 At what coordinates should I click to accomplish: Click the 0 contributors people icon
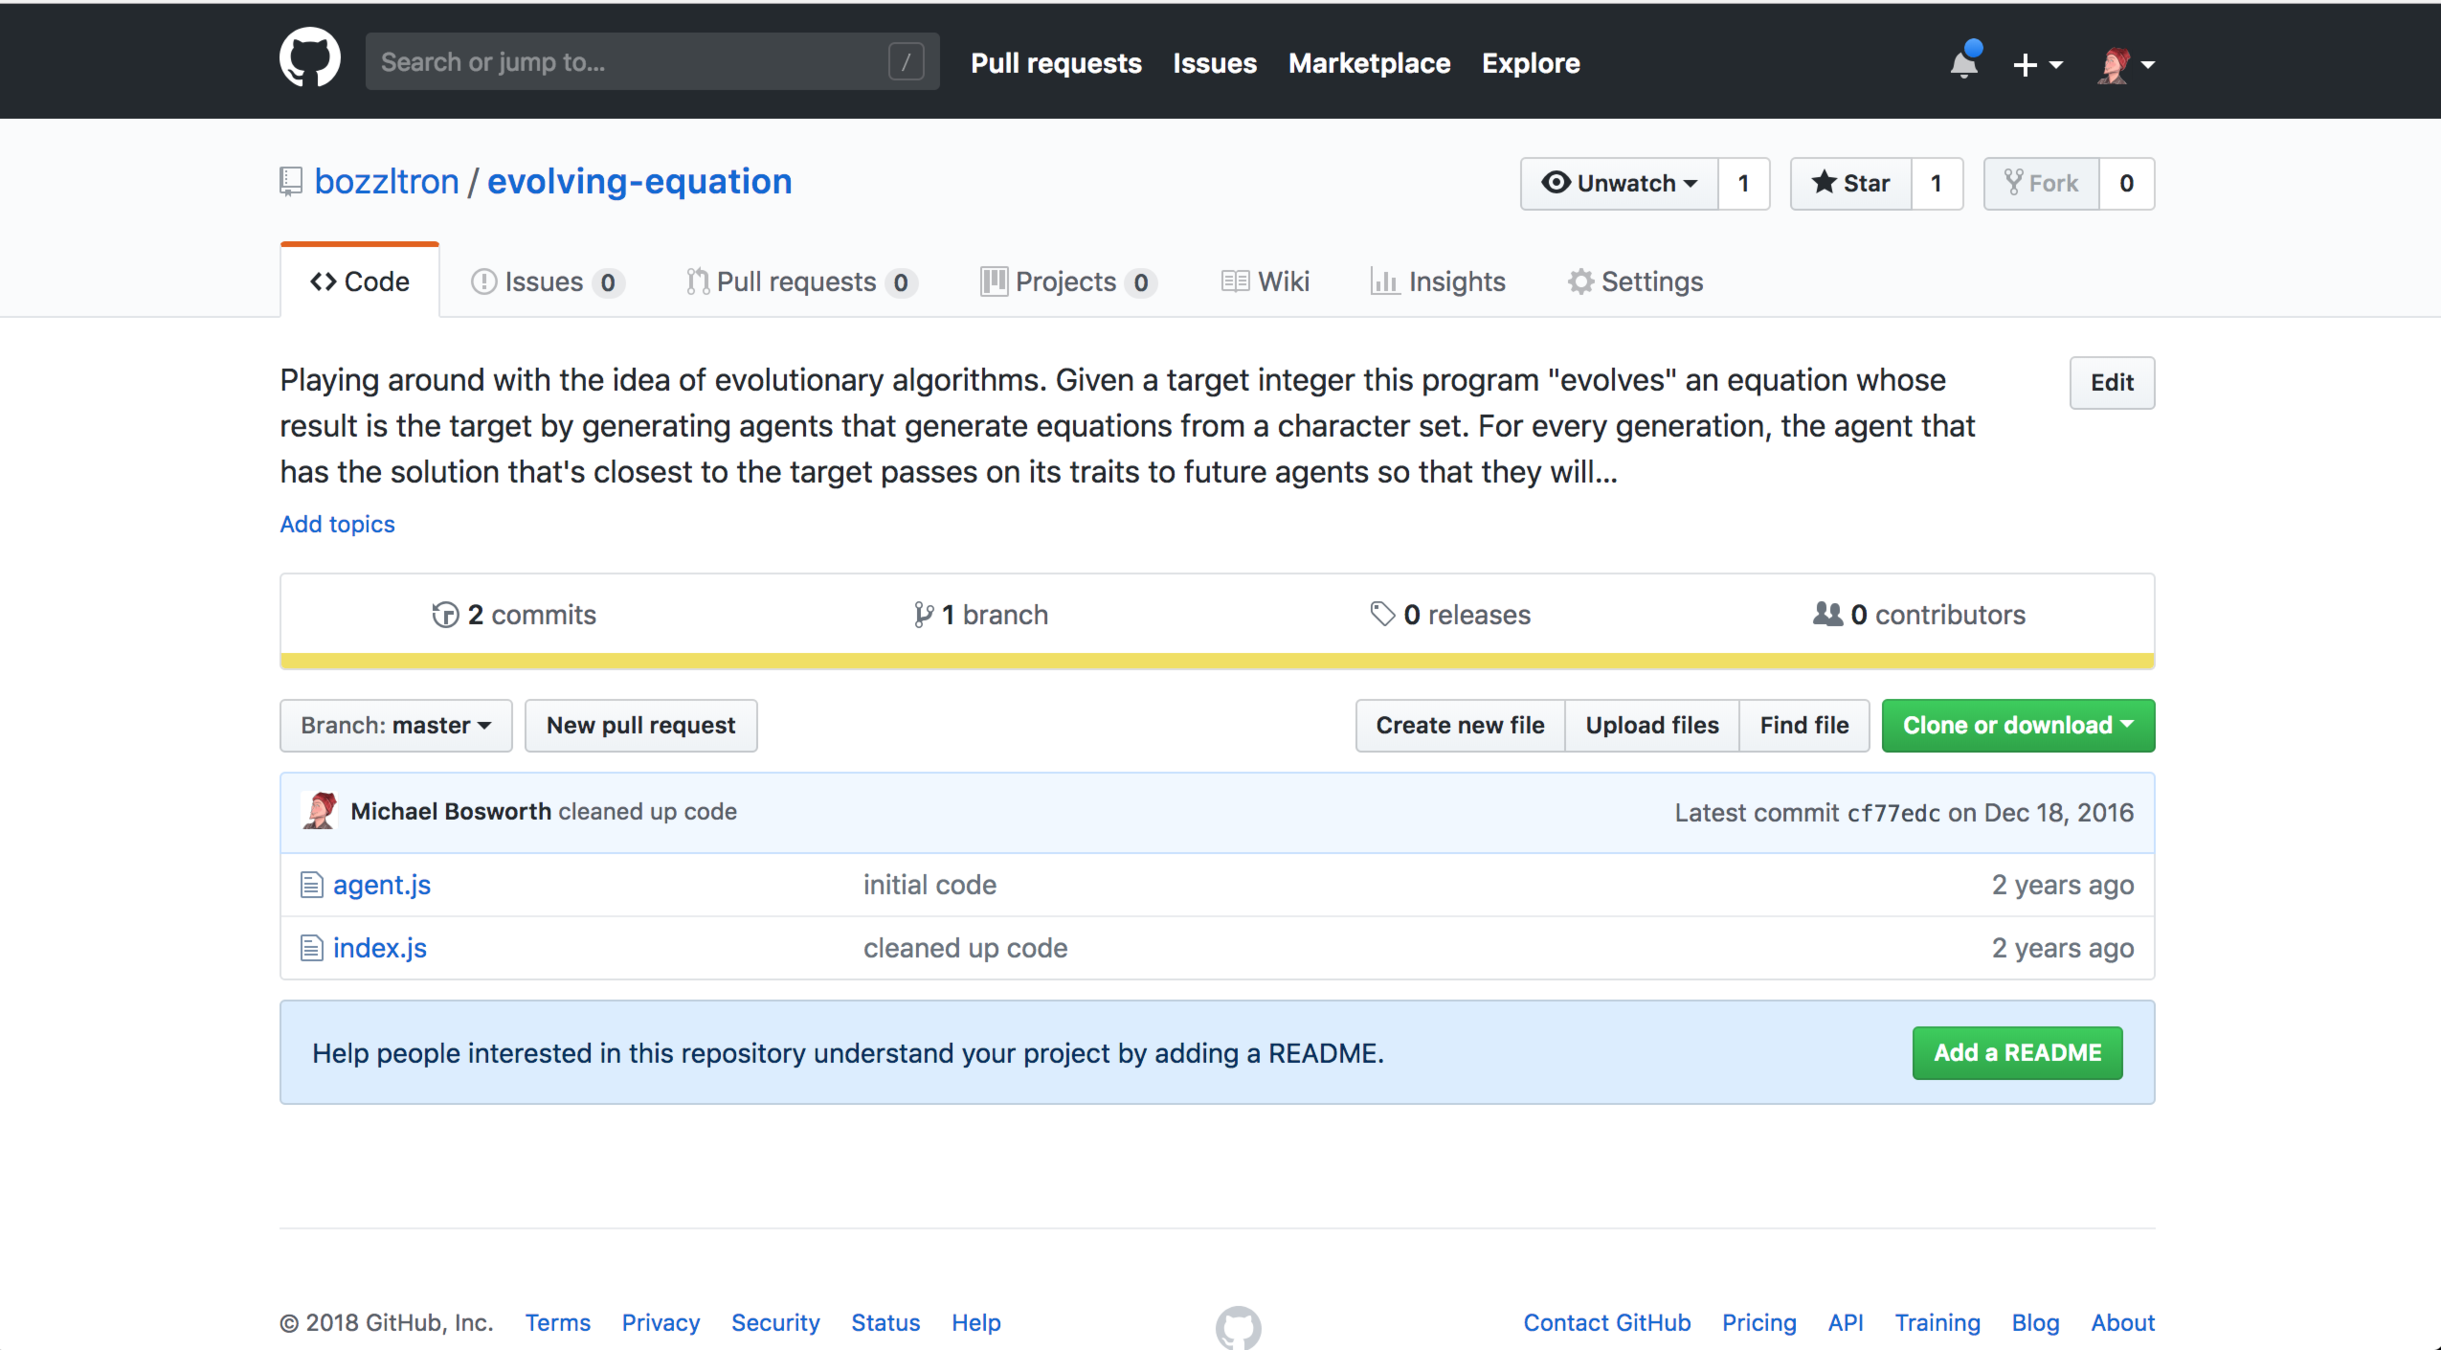point(1827,614)
